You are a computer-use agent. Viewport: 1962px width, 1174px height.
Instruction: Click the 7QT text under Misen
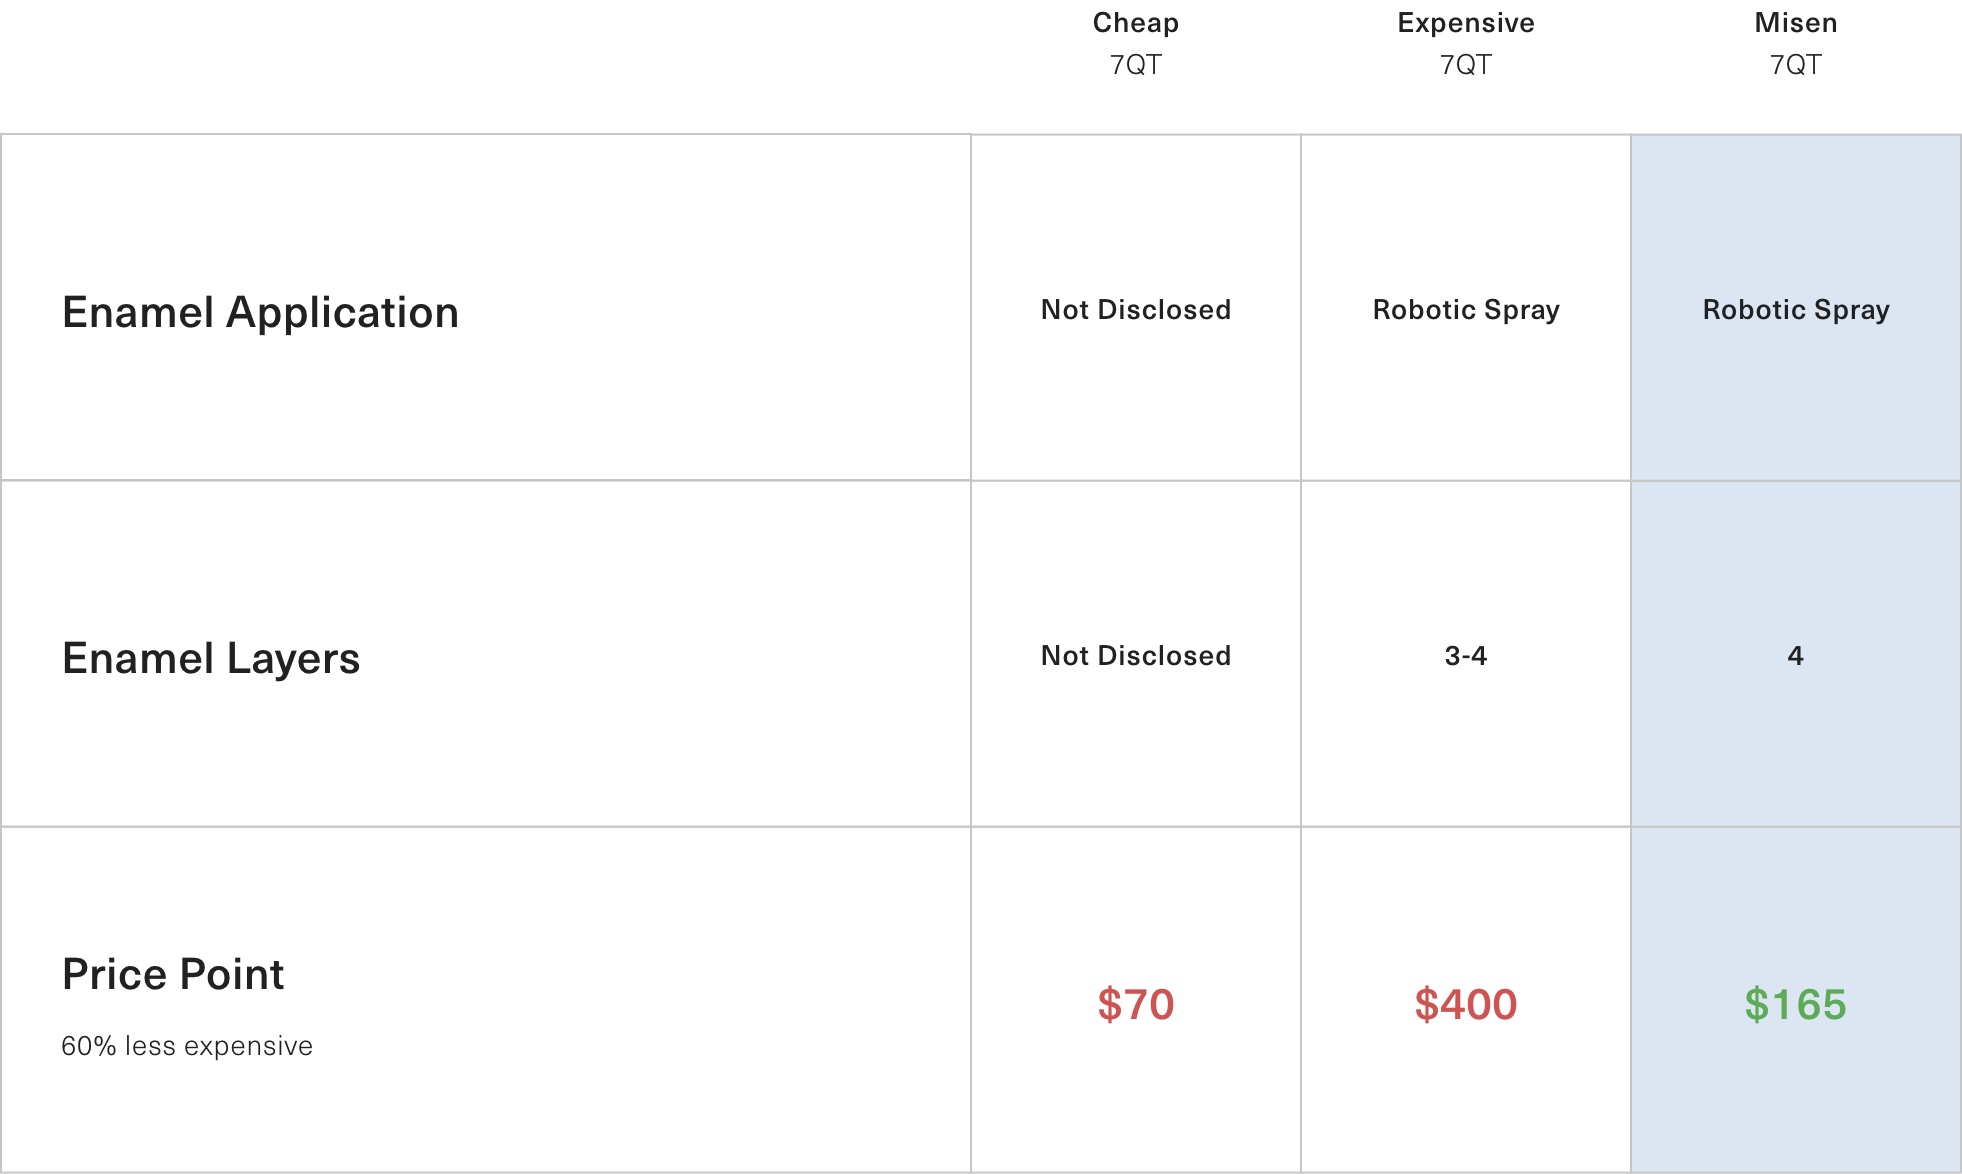1795,65
